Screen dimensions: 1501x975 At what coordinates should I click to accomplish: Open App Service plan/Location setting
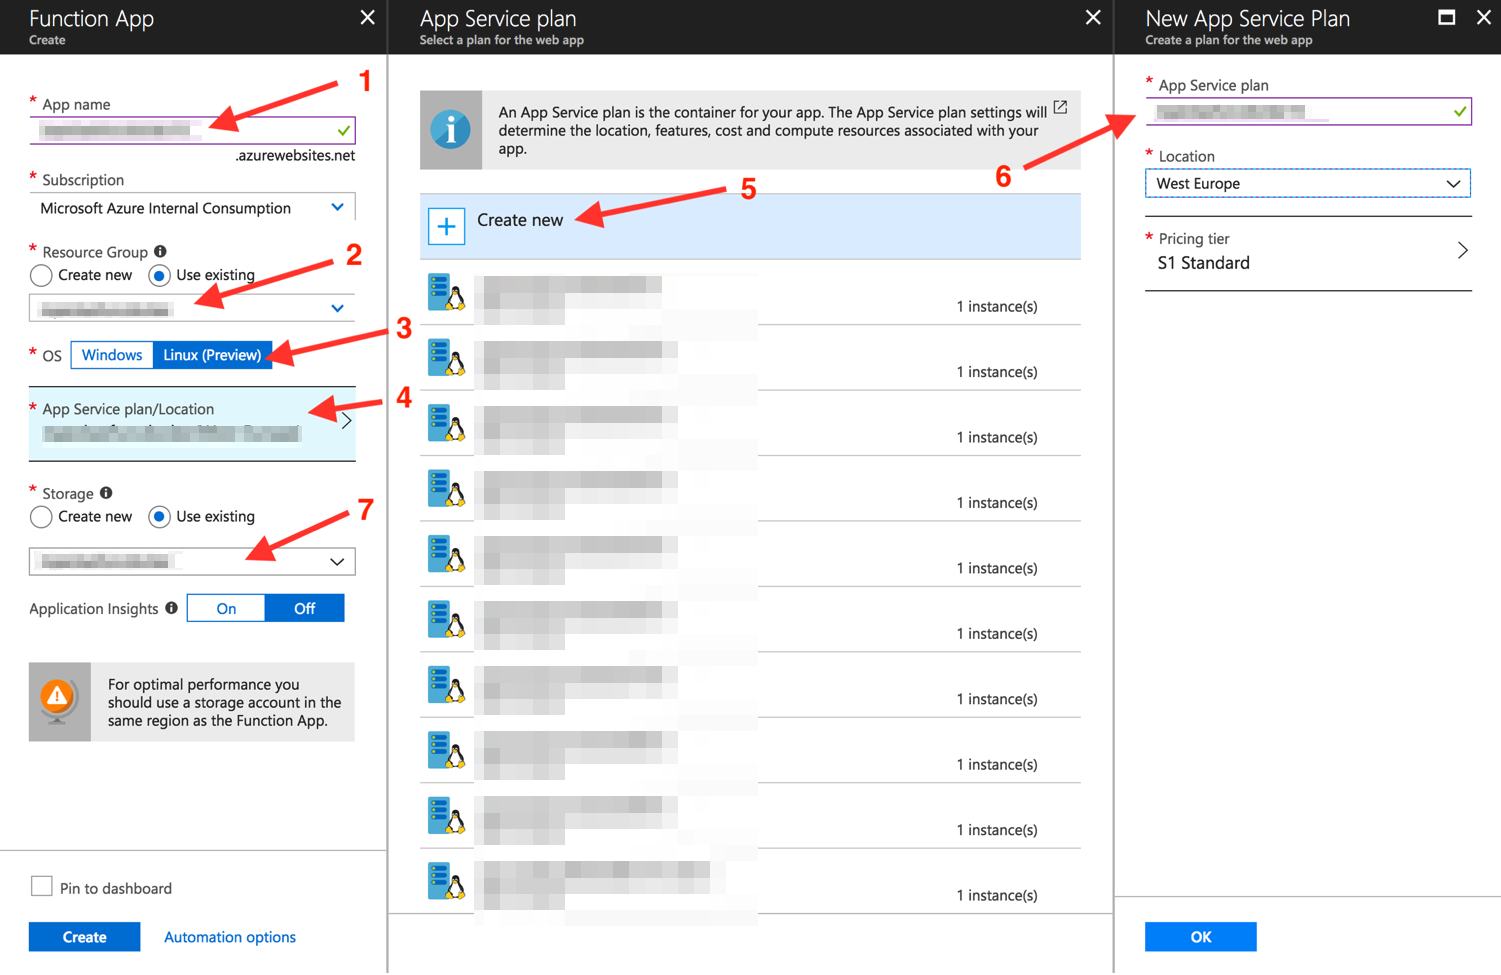pyautogui.click(x=192, y=424)
